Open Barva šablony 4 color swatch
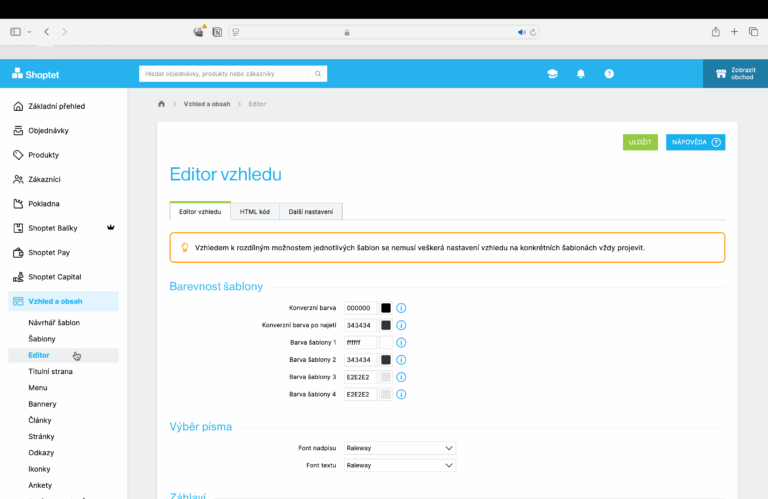 (x=386, y=394)
